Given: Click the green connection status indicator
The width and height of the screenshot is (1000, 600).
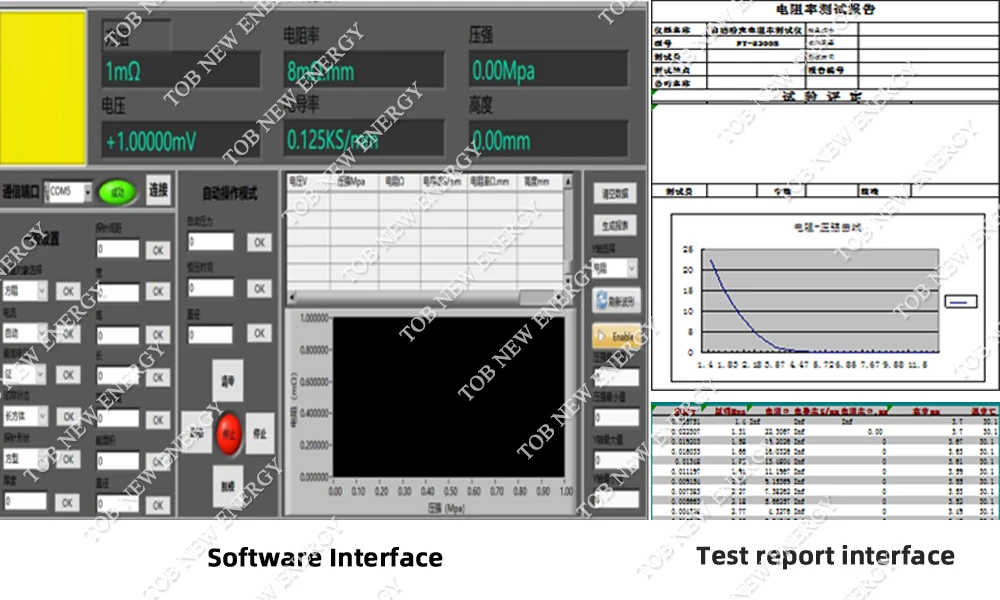Looking at the screenshot, I should pos(119,190).
